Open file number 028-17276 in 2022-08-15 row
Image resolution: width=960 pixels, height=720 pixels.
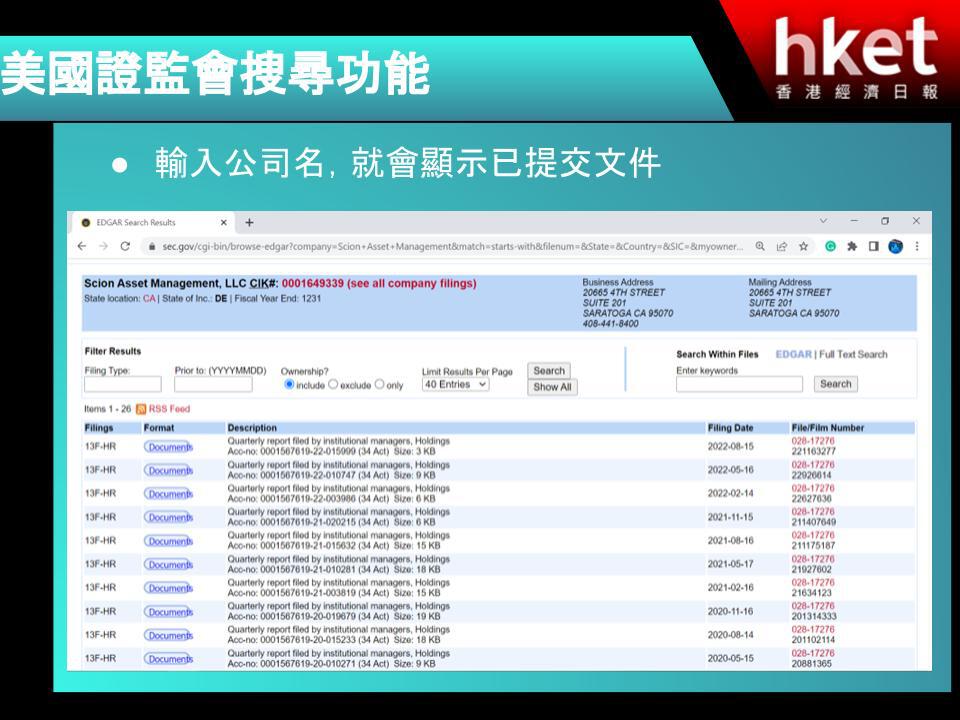(x=813, y=441)
